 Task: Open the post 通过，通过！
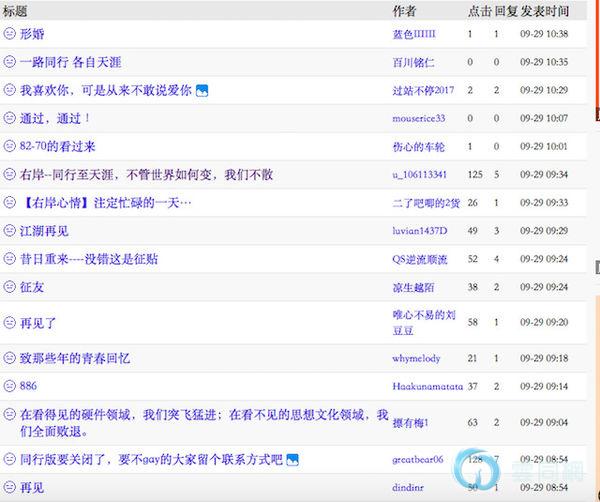coord(55,118)
